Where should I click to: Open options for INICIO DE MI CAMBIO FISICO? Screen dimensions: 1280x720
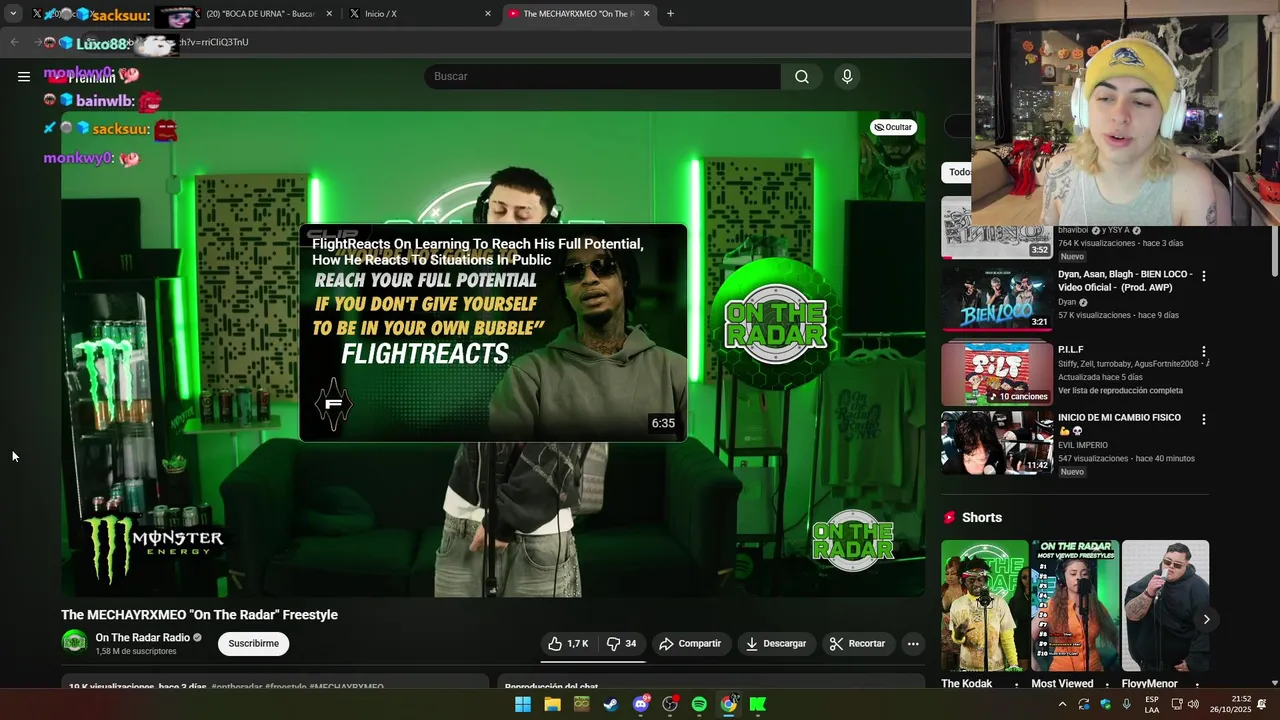coord(1204,420)
